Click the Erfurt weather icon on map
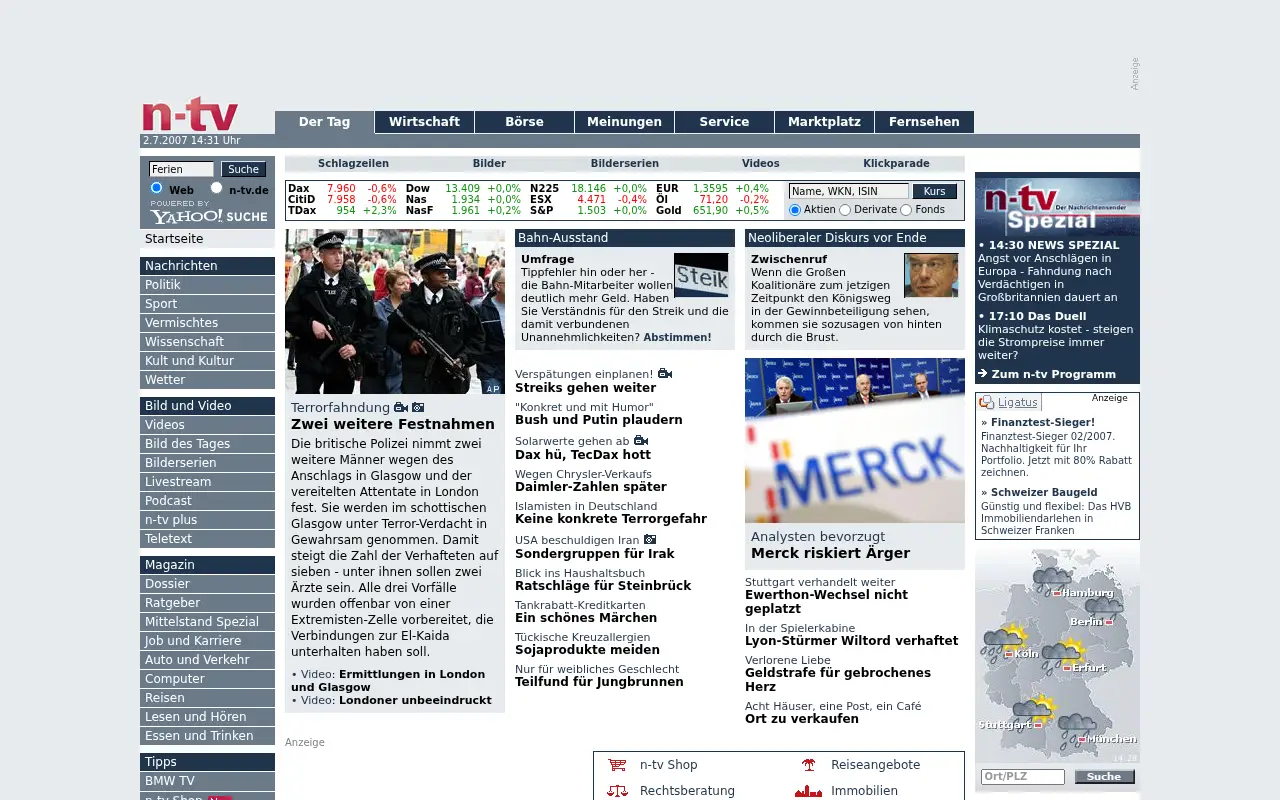Viewport: 1280px width, 800px height. [1061, 654]
